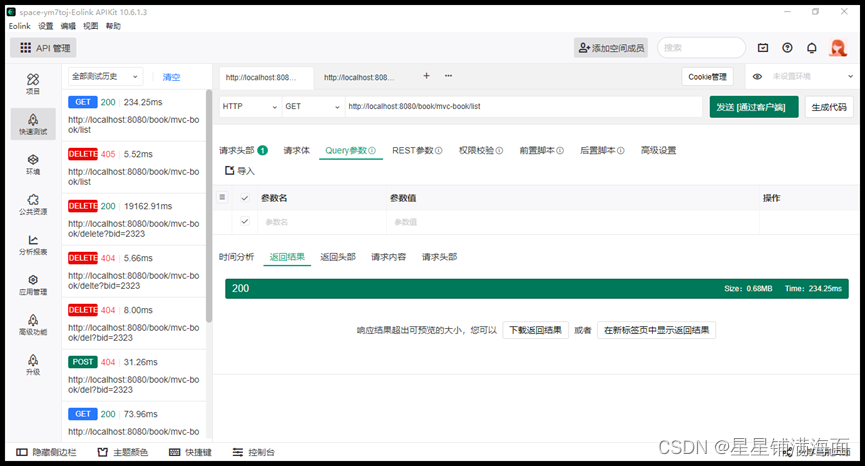
Task: Click the calendar check-in icon
Action: (763, 48)
